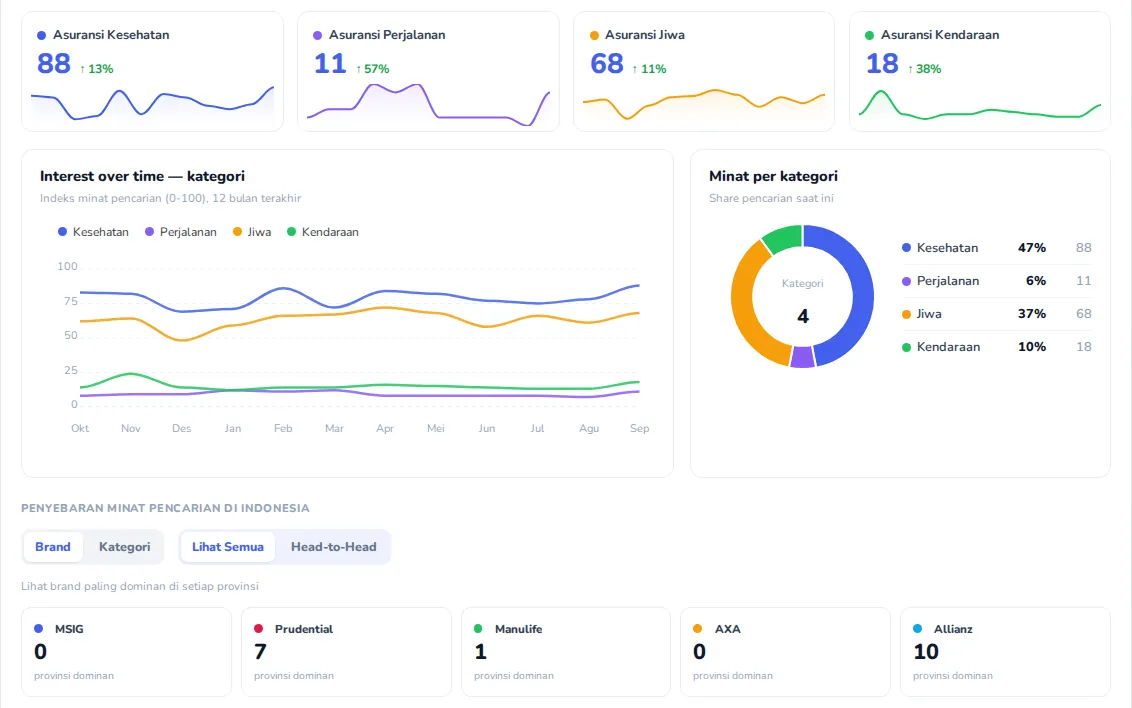This screenshot has height=708, width=1132.
Task: Open the Asuransi Kesehatan summary card
Action: pyautogui.click(x=152, y=71)
